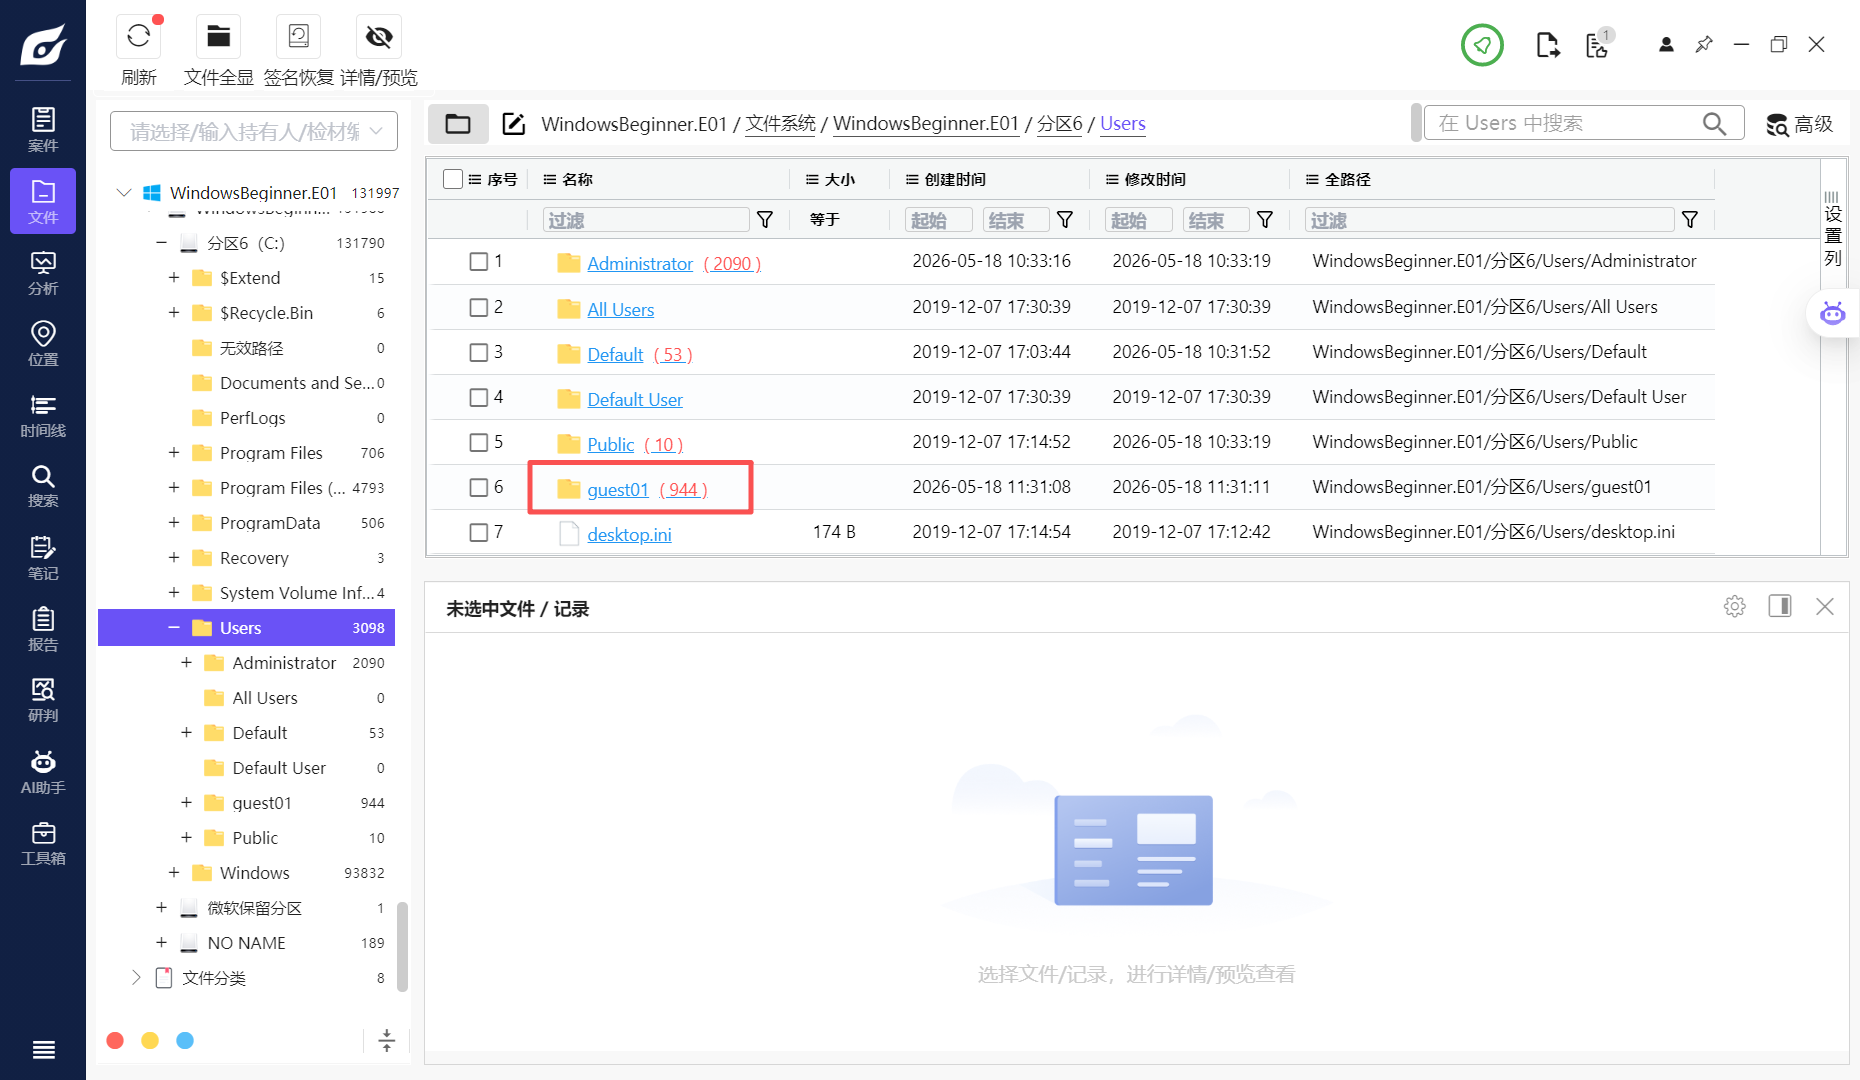
Task: Expand the Administrator subfolder under Users
Action: (186, 663)
